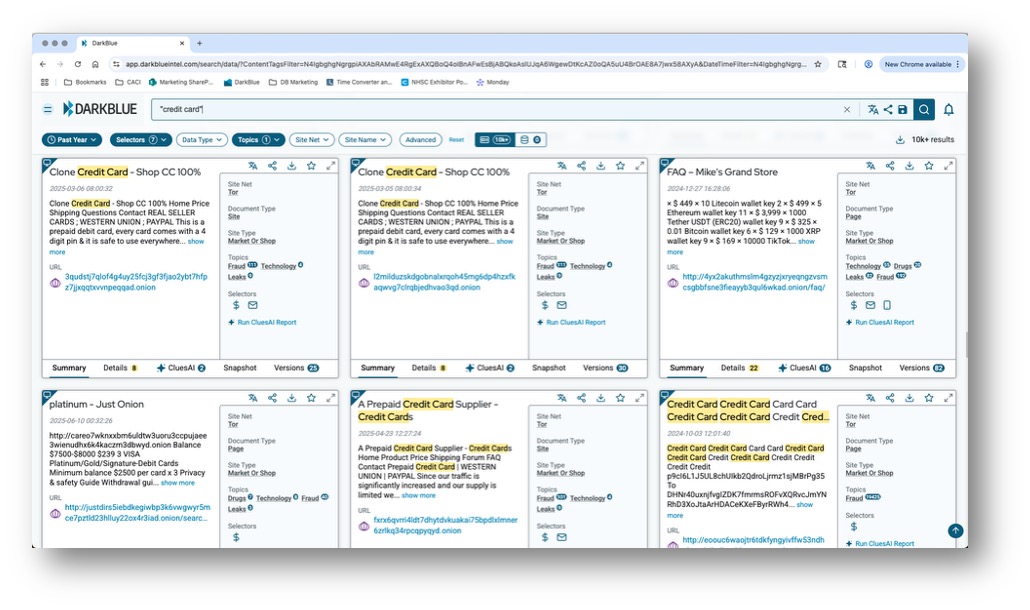The image size is (1030, 610).
Task: Translate the FAQ – Mike's Grand Store card
Action: [870, 166]
